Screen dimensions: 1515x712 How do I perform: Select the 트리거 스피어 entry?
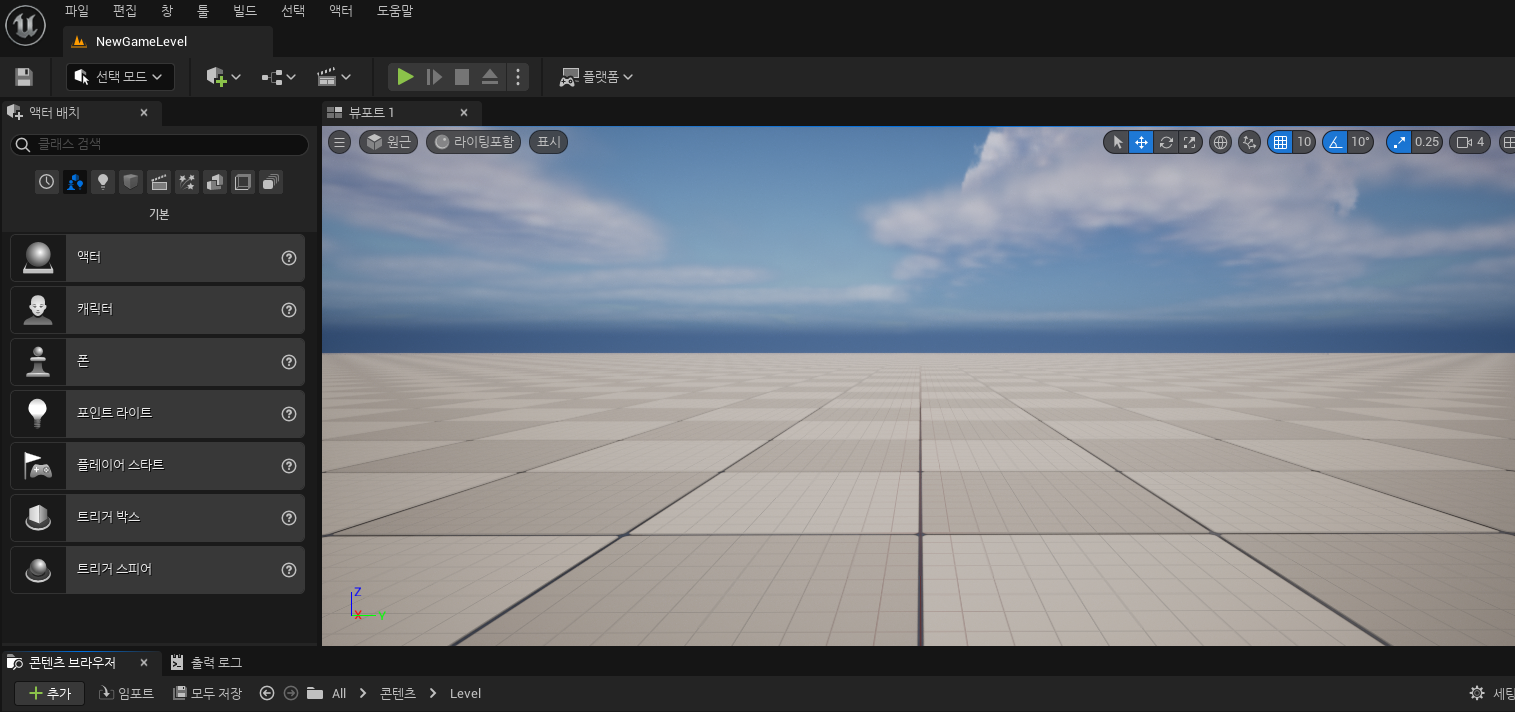pyautogui.click(x=158, y=570)
